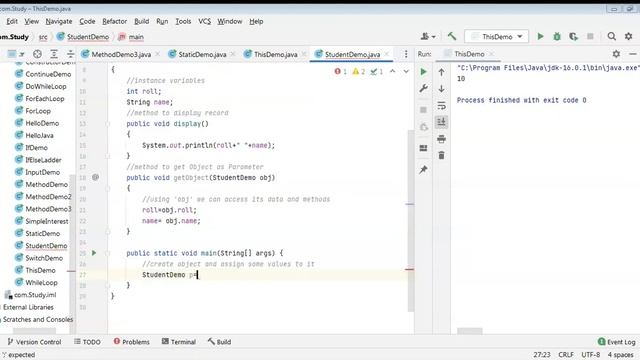Open Search Everywhere magnifier icon

click(x=611, y=37)
